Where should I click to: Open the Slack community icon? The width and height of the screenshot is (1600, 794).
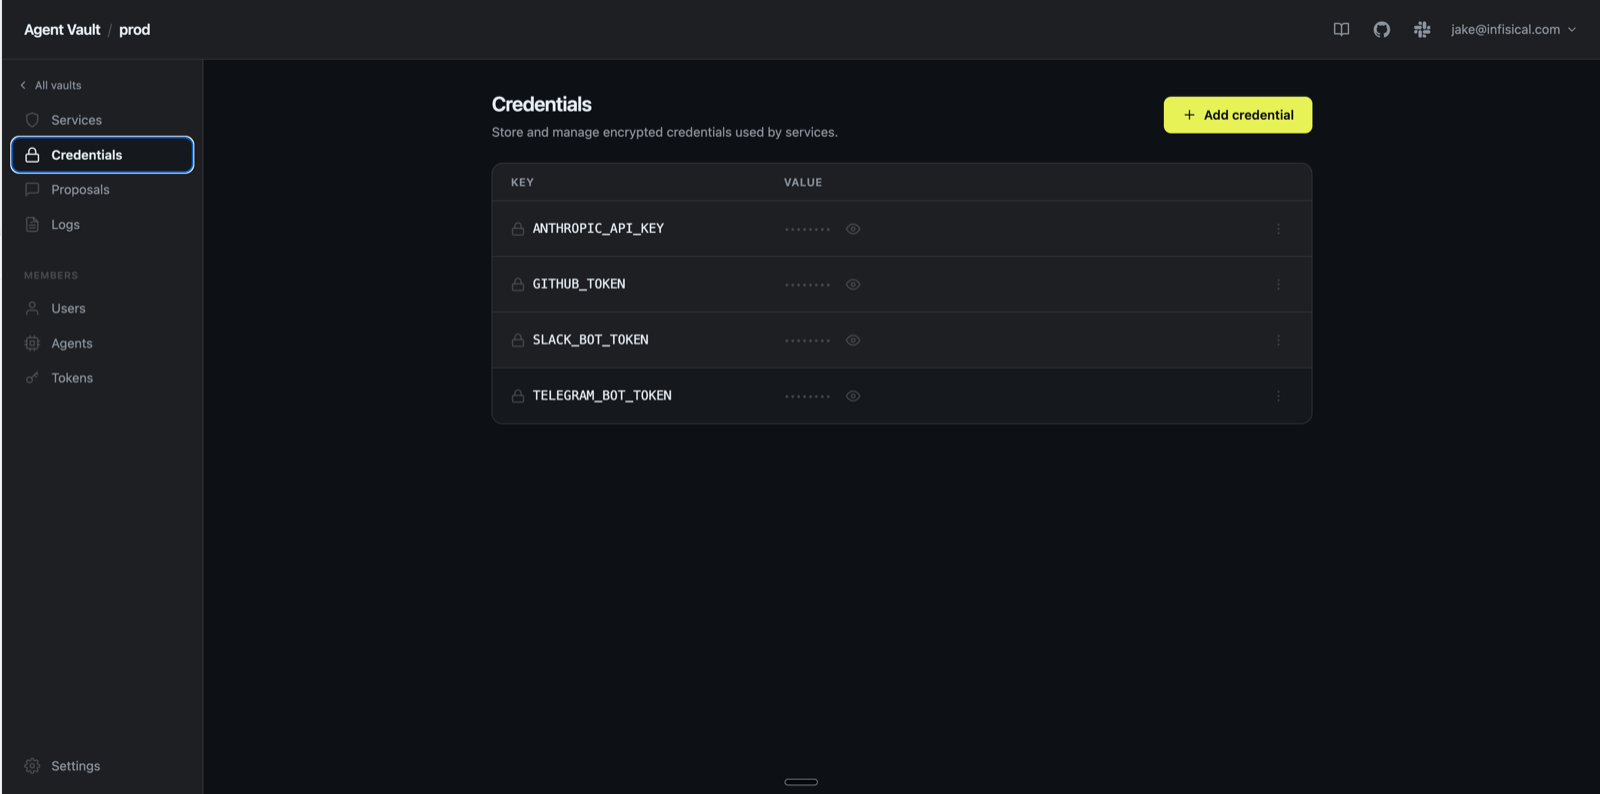click(x=1421, y=30)
